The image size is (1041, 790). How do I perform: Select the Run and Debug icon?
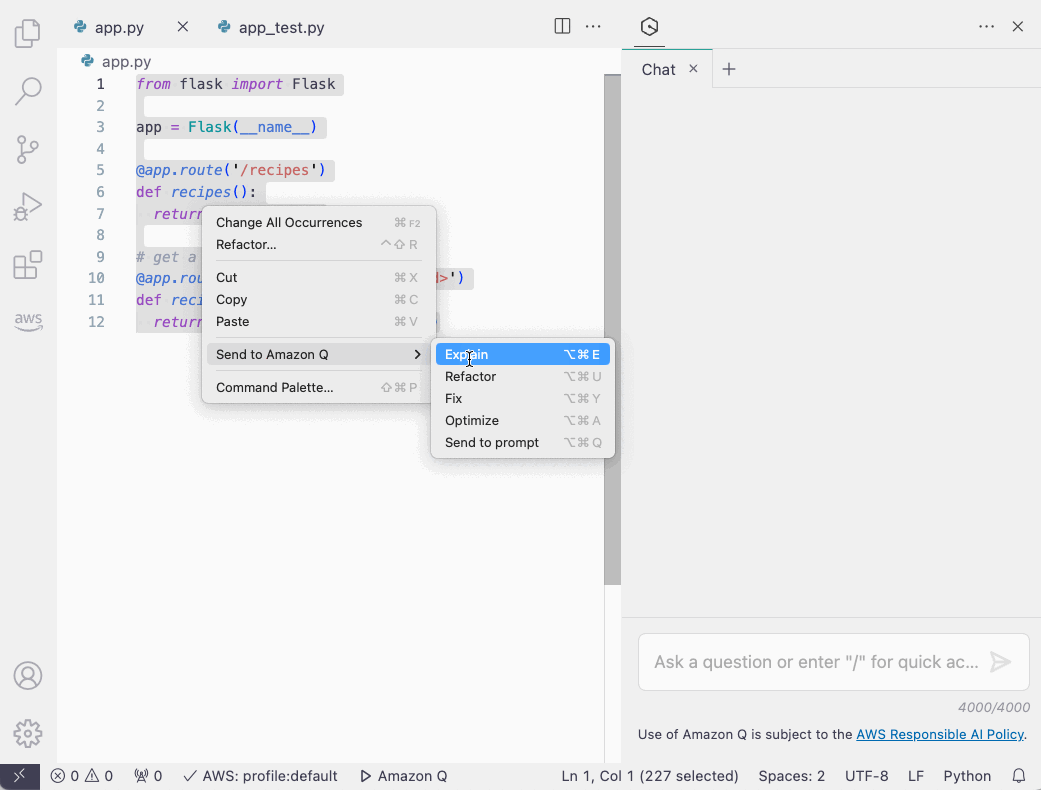[x=27, y=207]
